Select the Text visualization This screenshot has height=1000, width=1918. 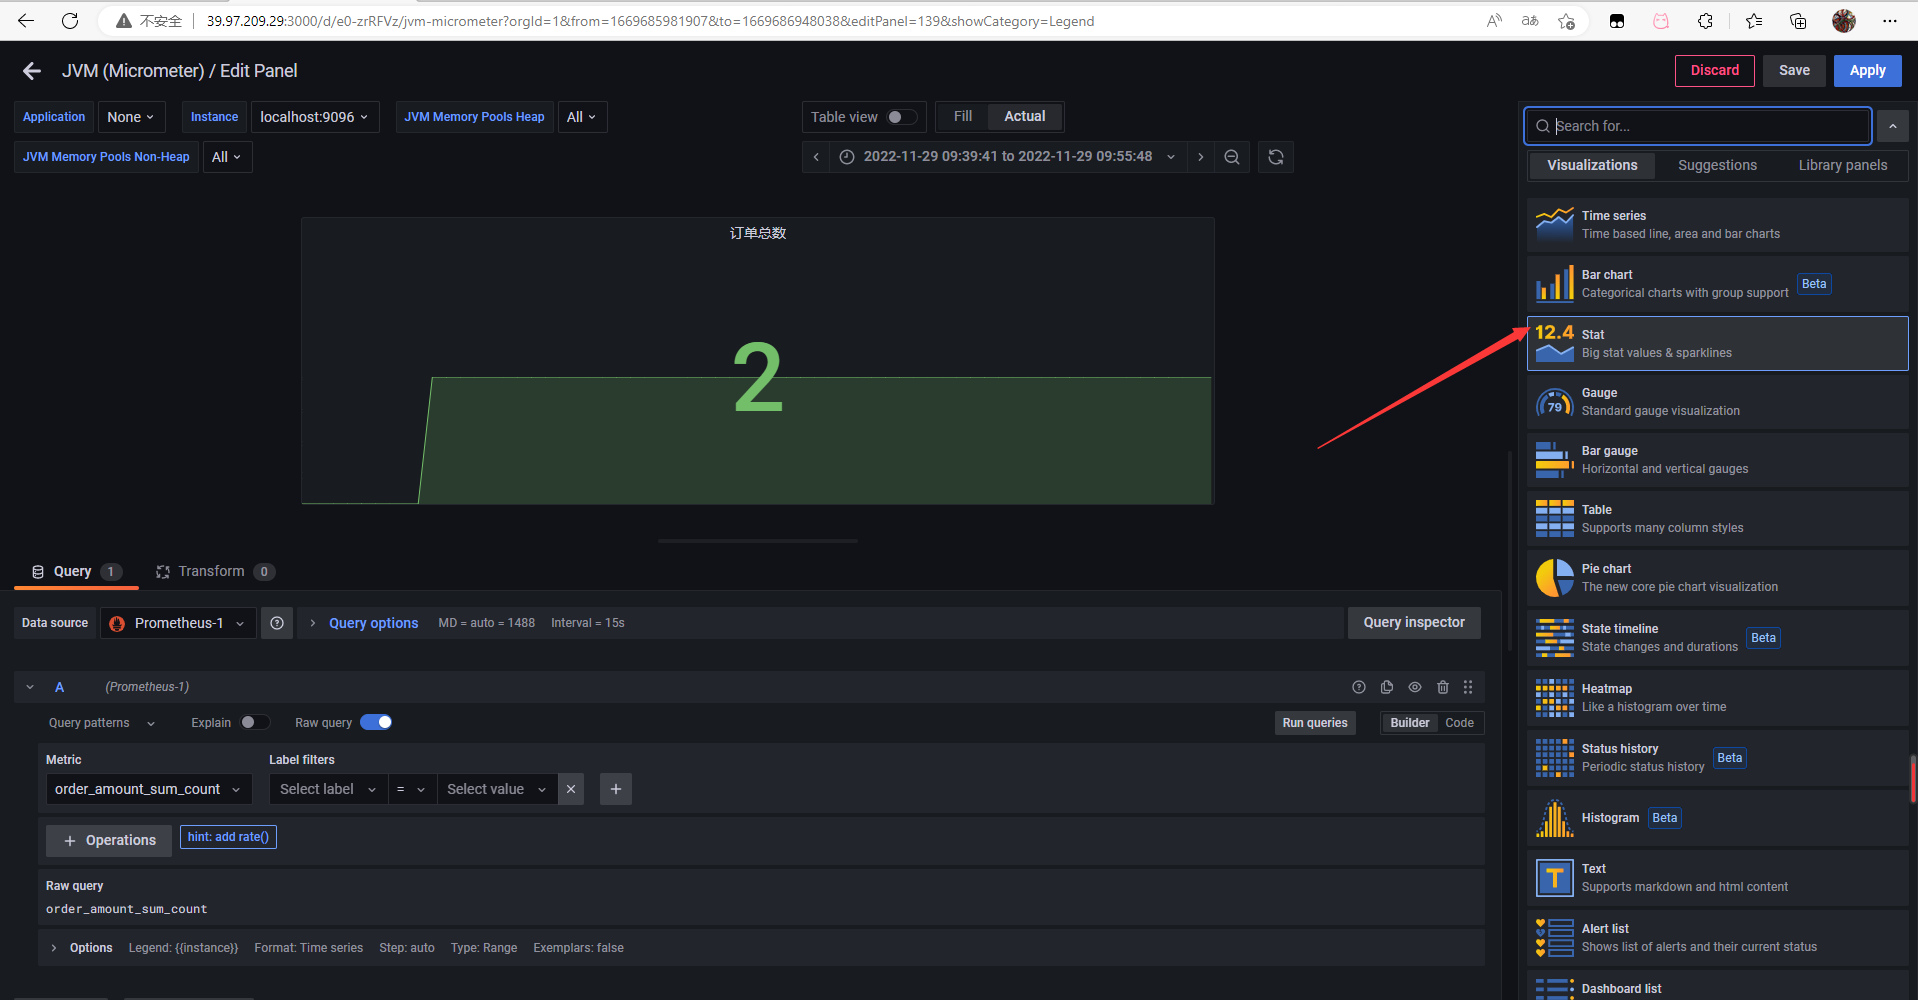point(1717,878)
